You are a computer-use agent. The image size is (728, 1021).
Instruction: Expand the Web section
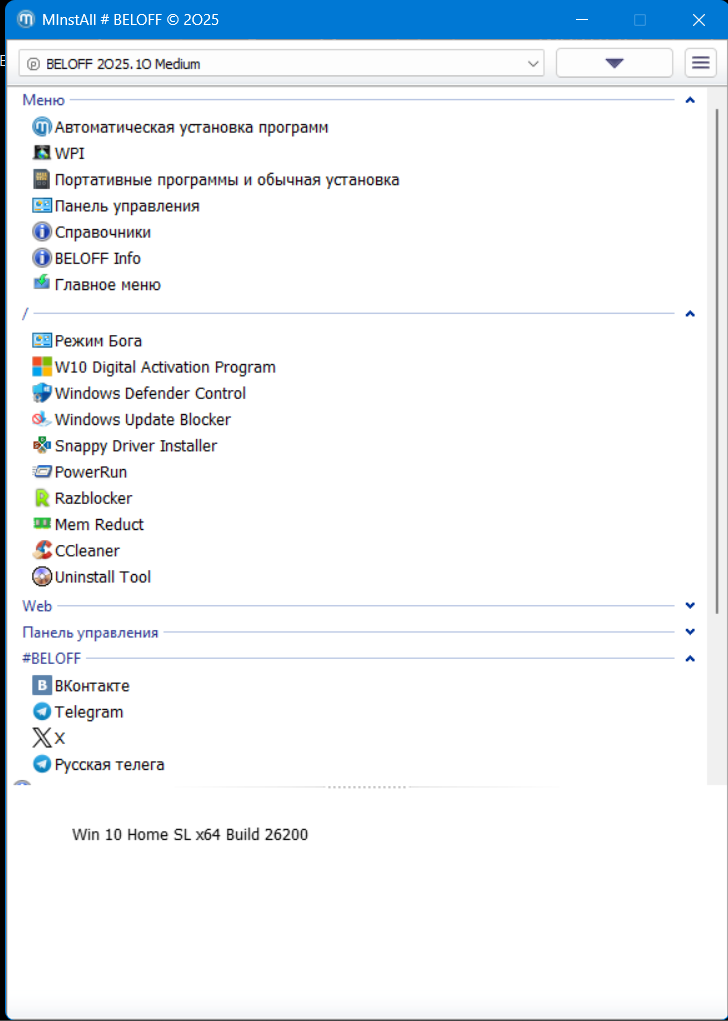[x=690, y=606]
